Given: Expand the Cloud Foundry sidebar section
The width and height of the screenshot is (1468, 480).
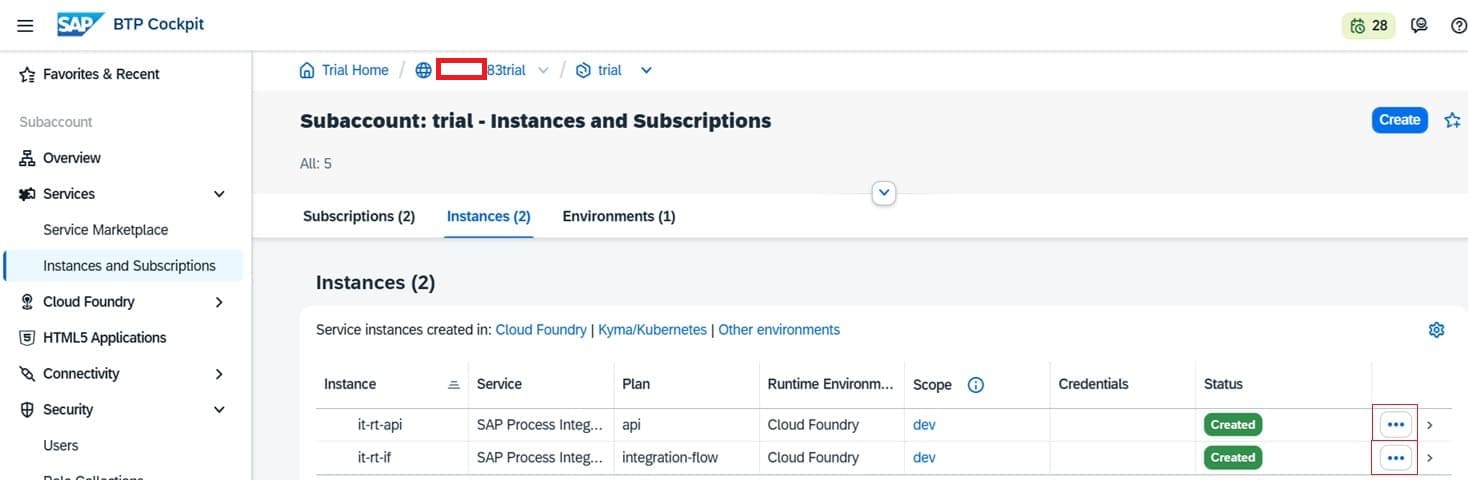Looking at the screenshot, I should click(x=219, y=302).
